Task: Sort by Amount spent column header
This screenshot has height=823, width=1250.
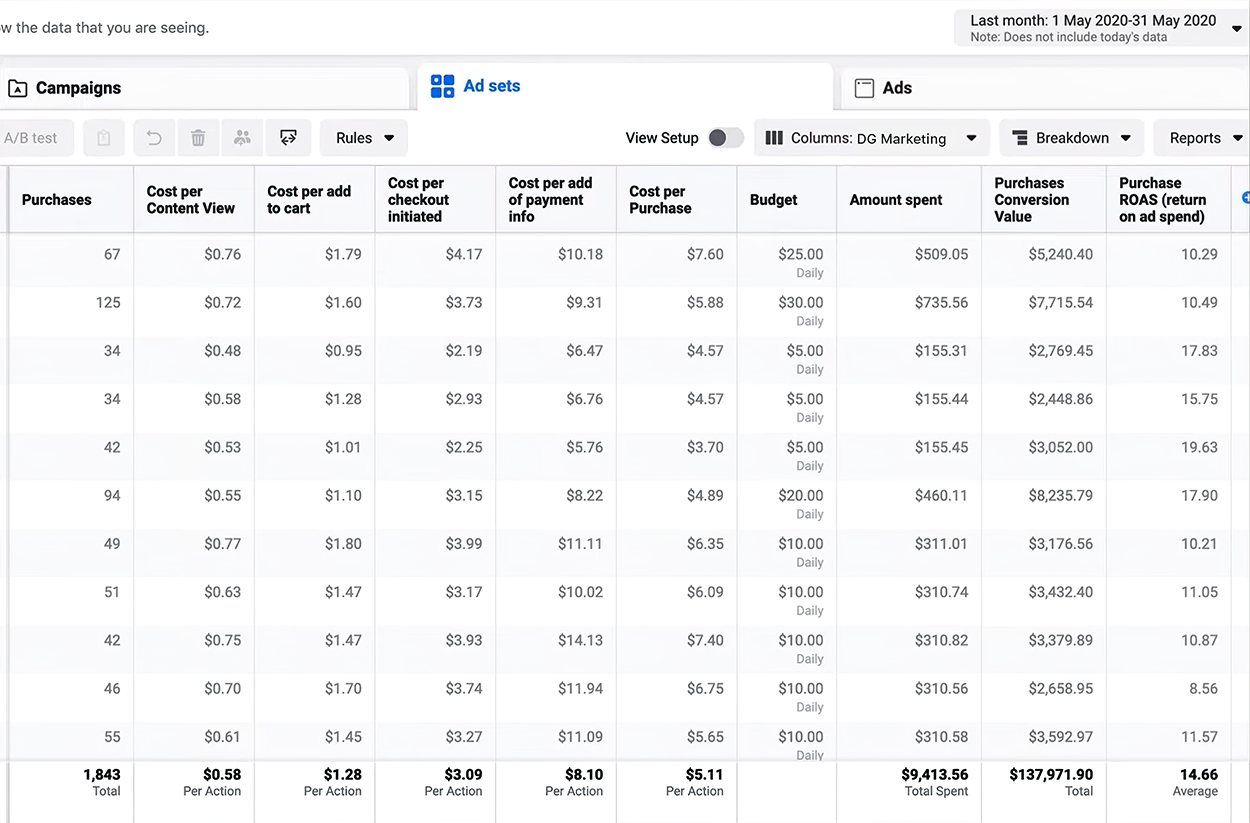Action: (896, 200)
